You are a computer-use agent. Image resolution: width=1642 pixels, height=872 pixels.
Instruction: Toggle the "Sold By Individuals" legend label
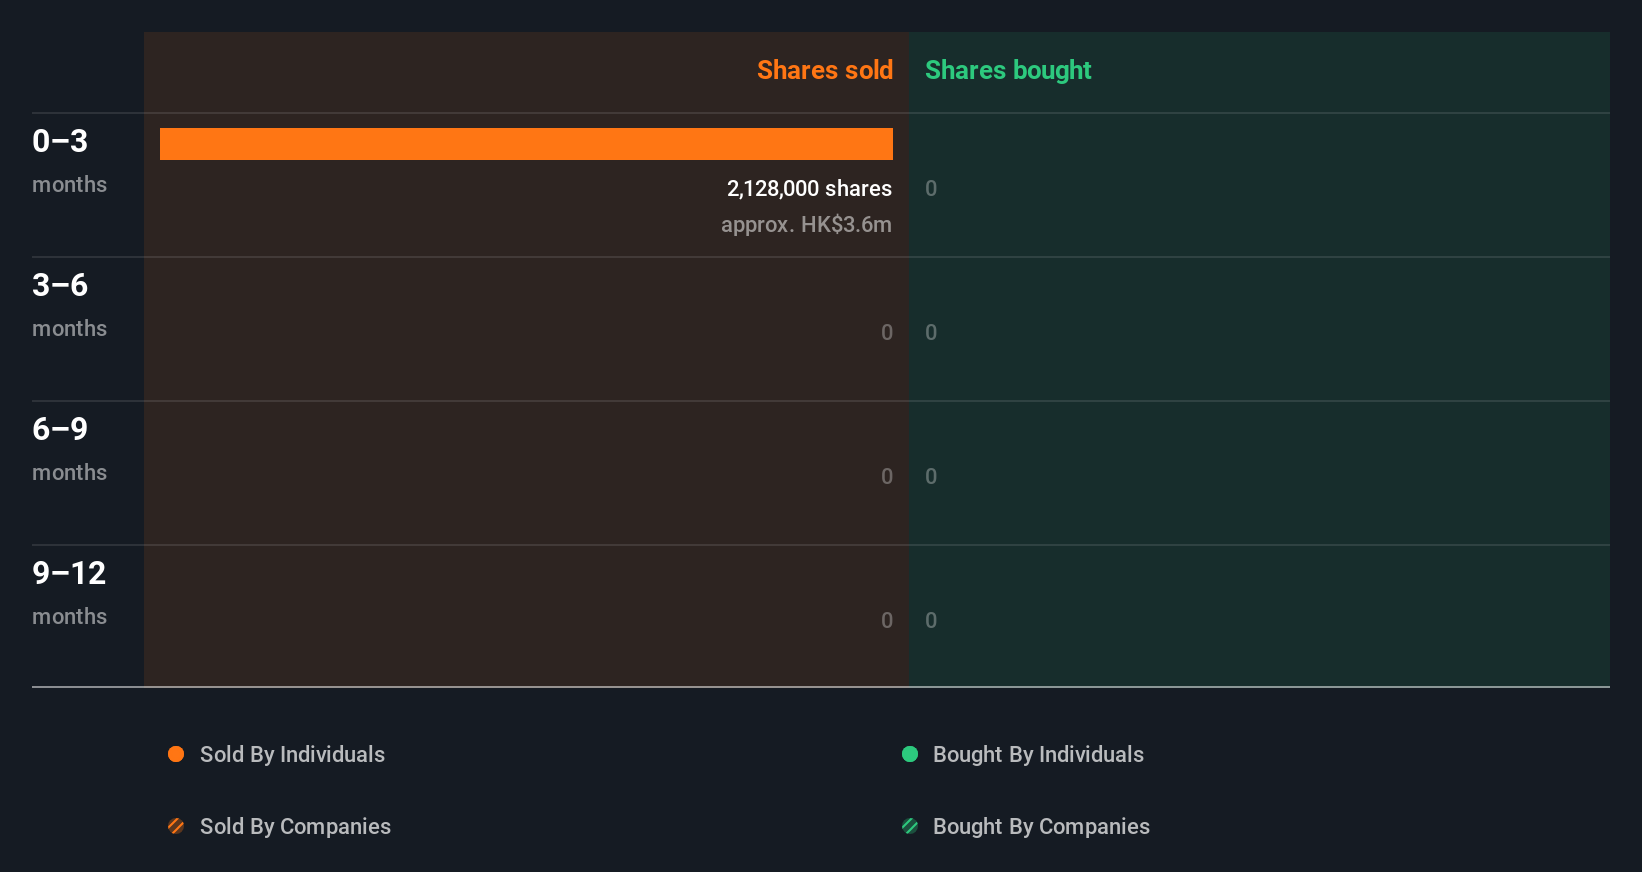(x=292, y=754)
